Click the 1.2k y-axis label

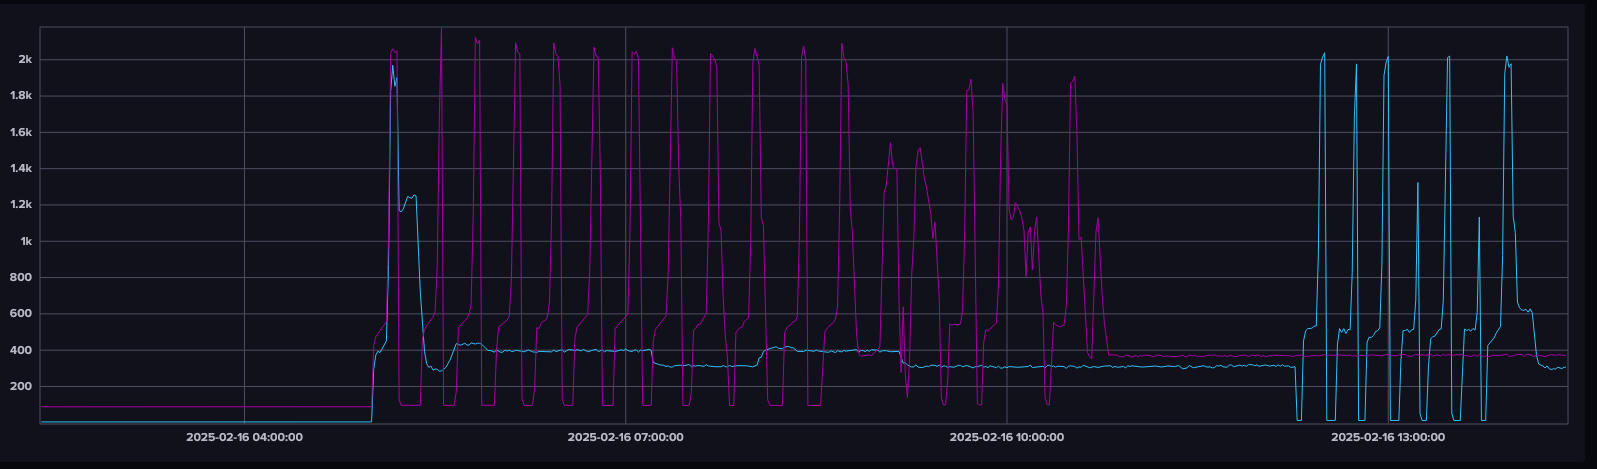coord(22,205)
